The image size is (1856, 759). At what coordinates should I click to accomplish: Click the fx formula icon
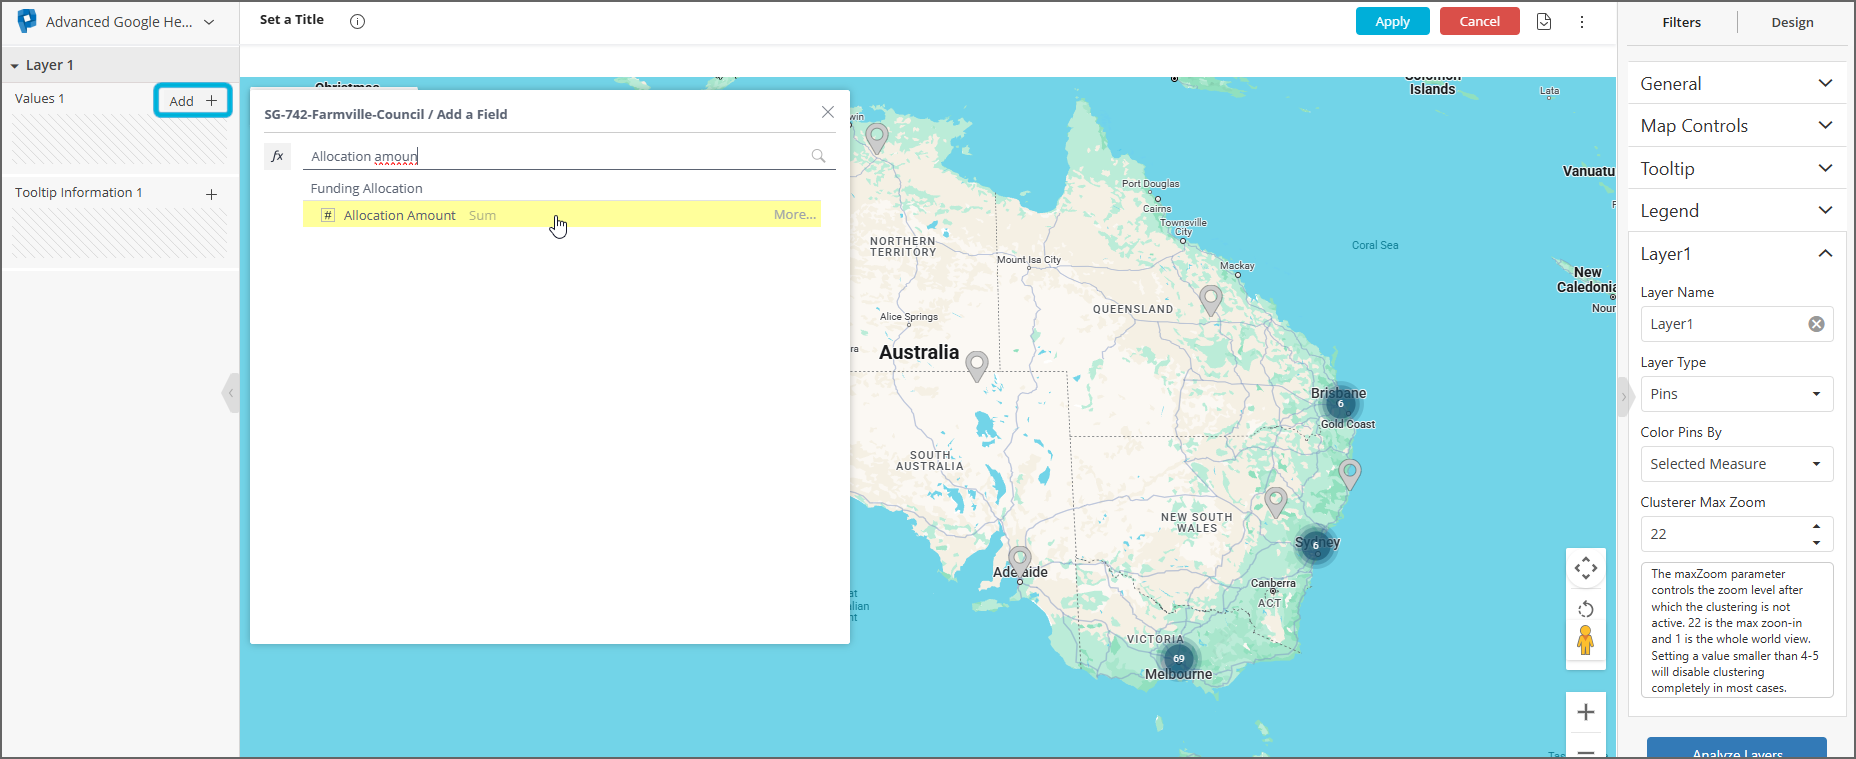278,156
